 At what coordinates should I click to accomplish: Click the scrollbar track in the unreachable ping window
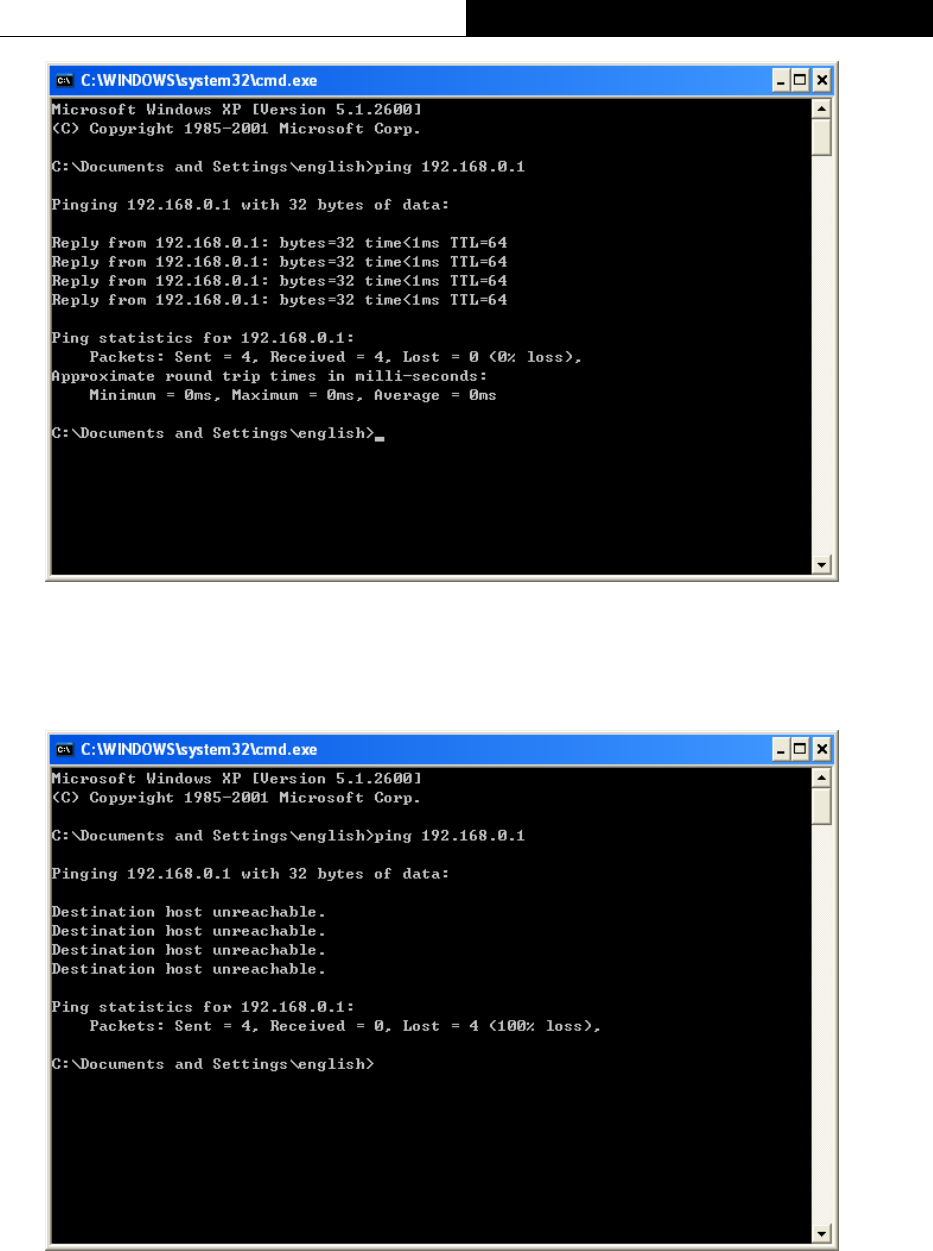coord(822,1025)
